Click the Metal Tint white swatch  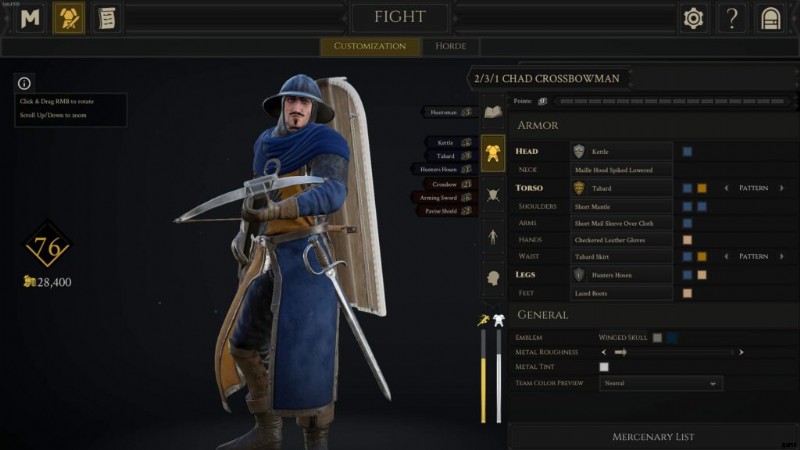coord(604,367)
